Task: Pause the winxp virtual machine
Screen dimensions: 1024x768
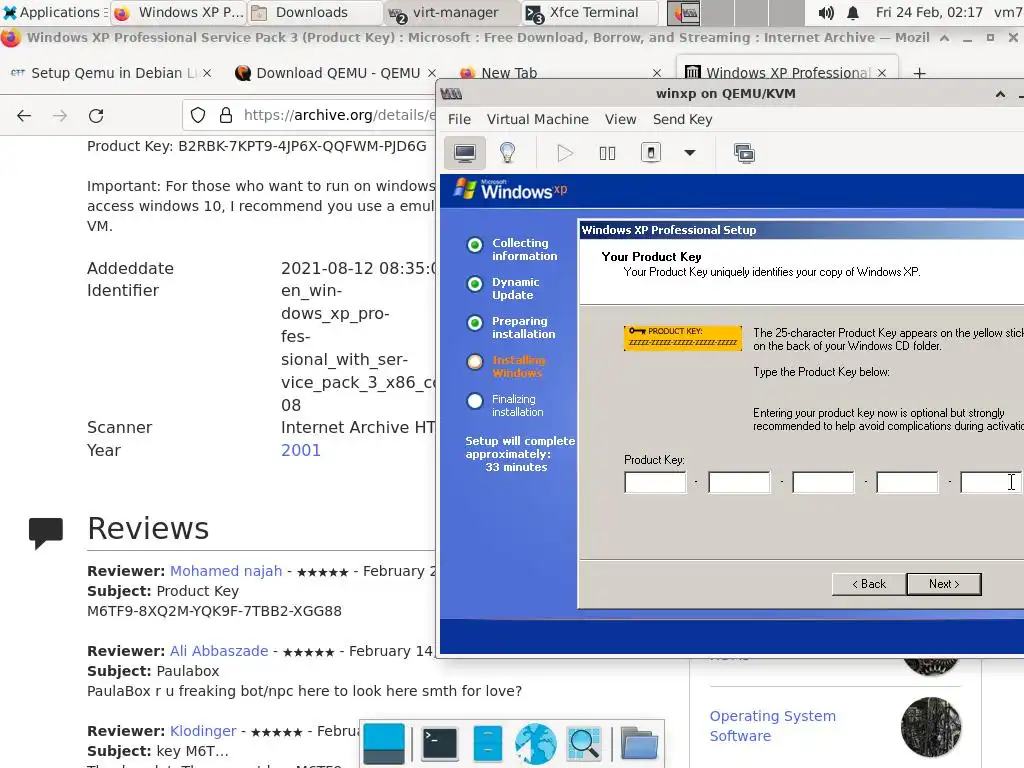Action: (x=607, y=153)
